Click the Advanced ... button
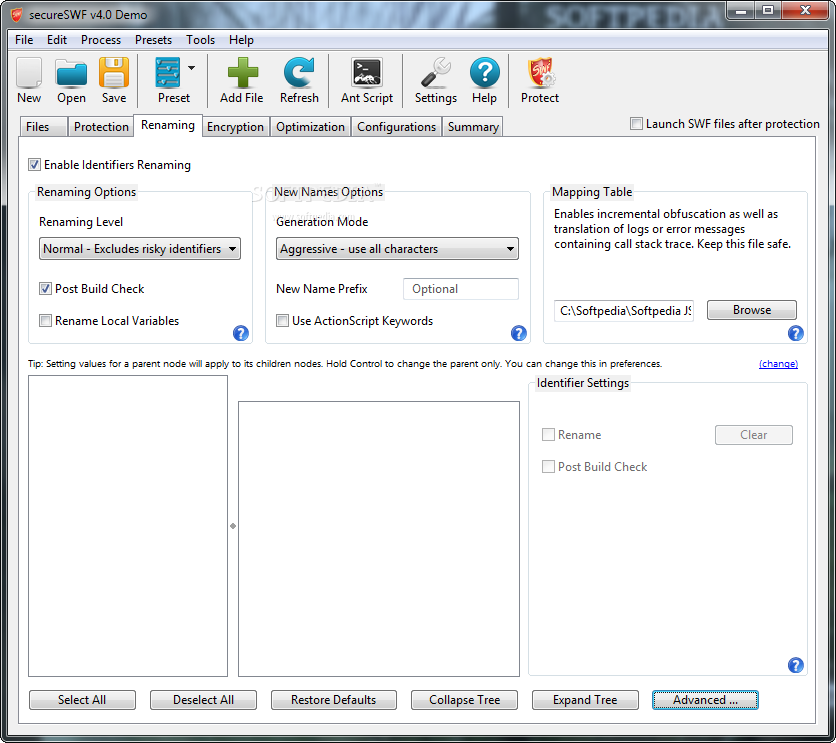Image resolution: width=836 pixels, height=743 pixels. click(x=705, y=700)
